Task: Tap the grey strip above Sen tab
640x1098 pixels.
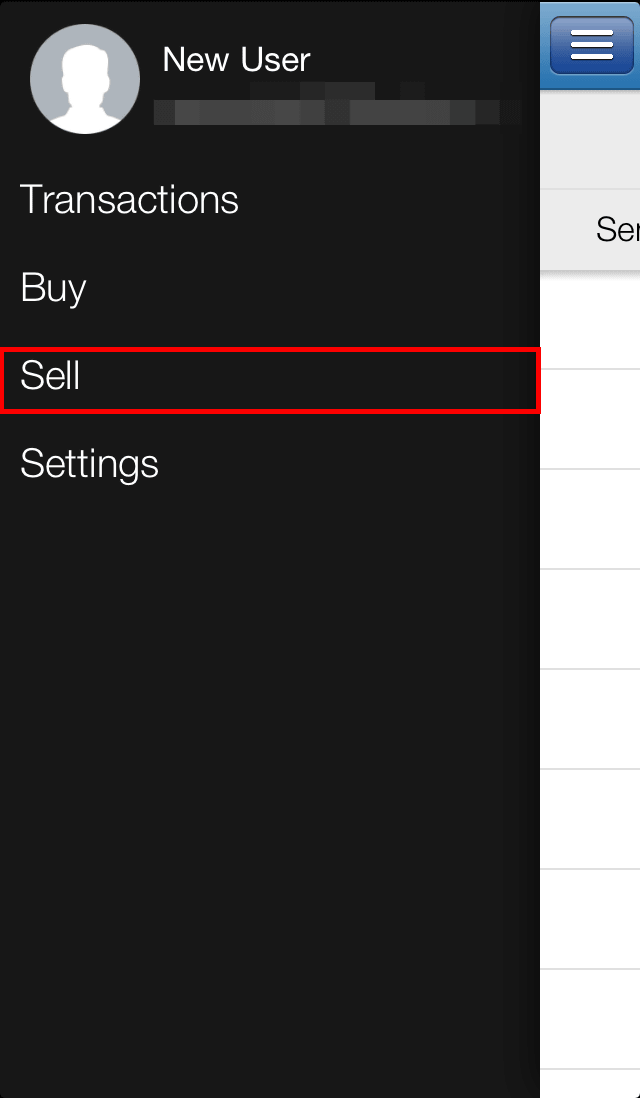Action: 590,139
